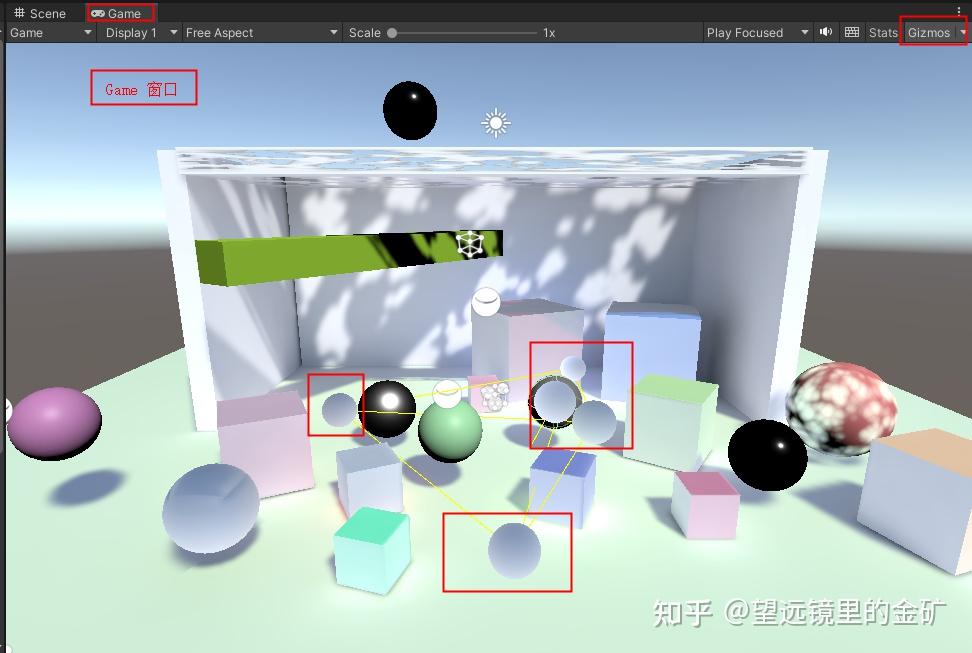
Task: Select the Game tab
Action: (116, 13)
